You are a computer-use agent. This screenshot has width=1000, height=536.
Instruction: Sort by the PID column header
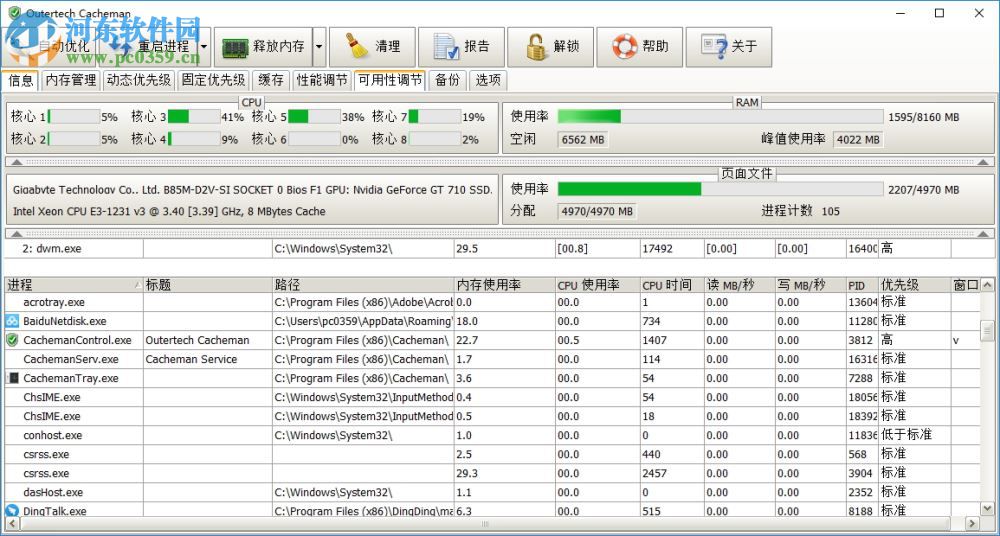[x=862, y=285]
